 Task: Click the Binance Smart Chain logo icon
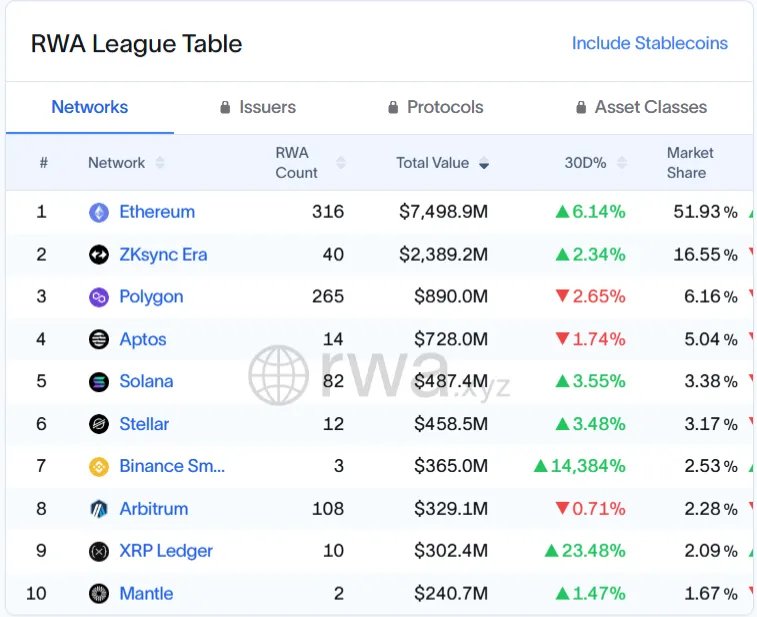(99, 467)
